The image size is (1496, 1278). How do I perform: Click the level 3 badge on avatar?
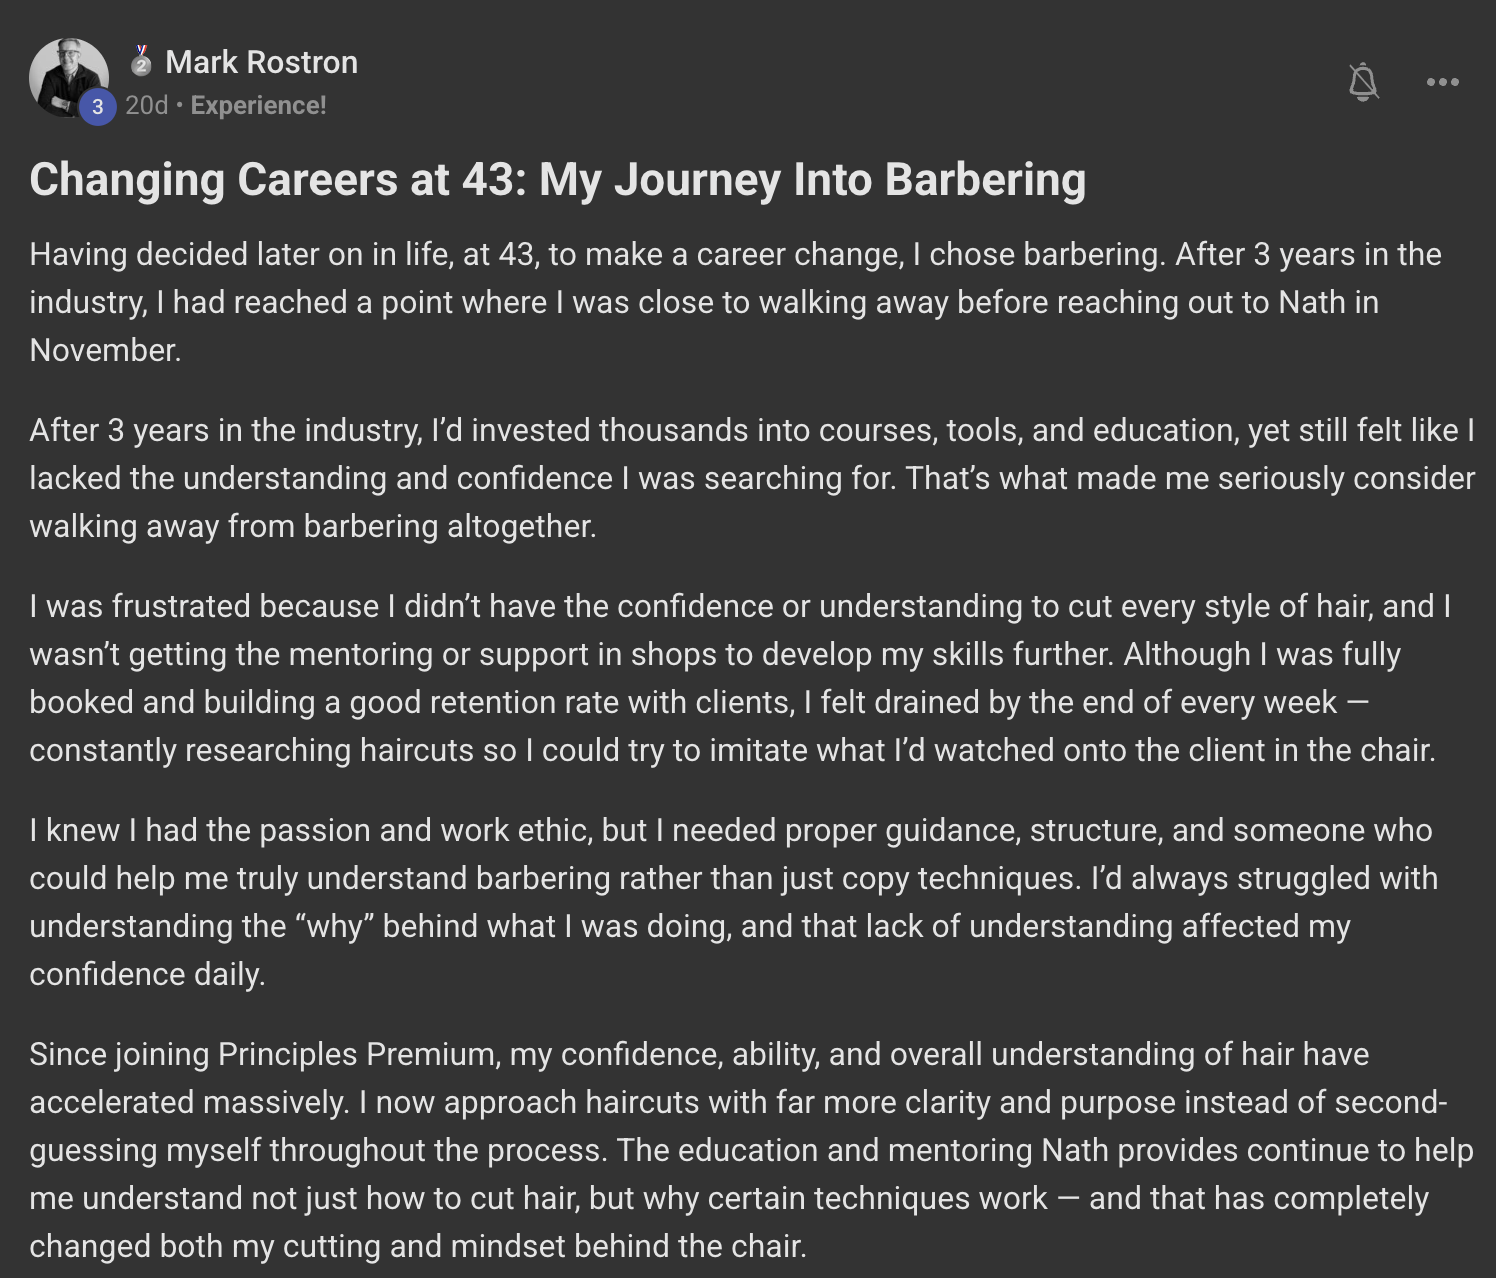pos(97,107)
